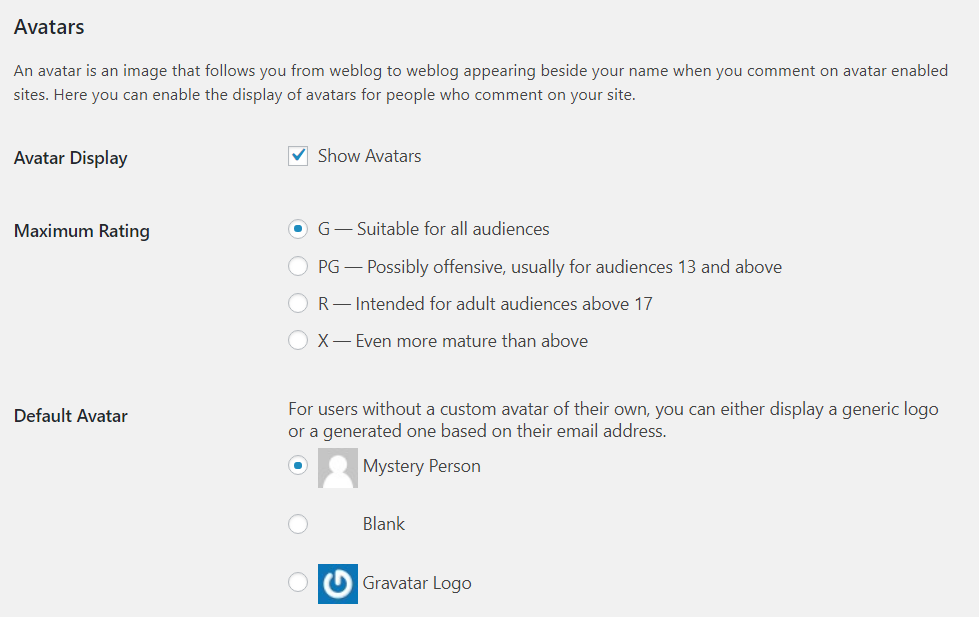Click the gray Mystery Person placeholder graphic
Screen dimensions: 979x617
(x=337, y=467)
